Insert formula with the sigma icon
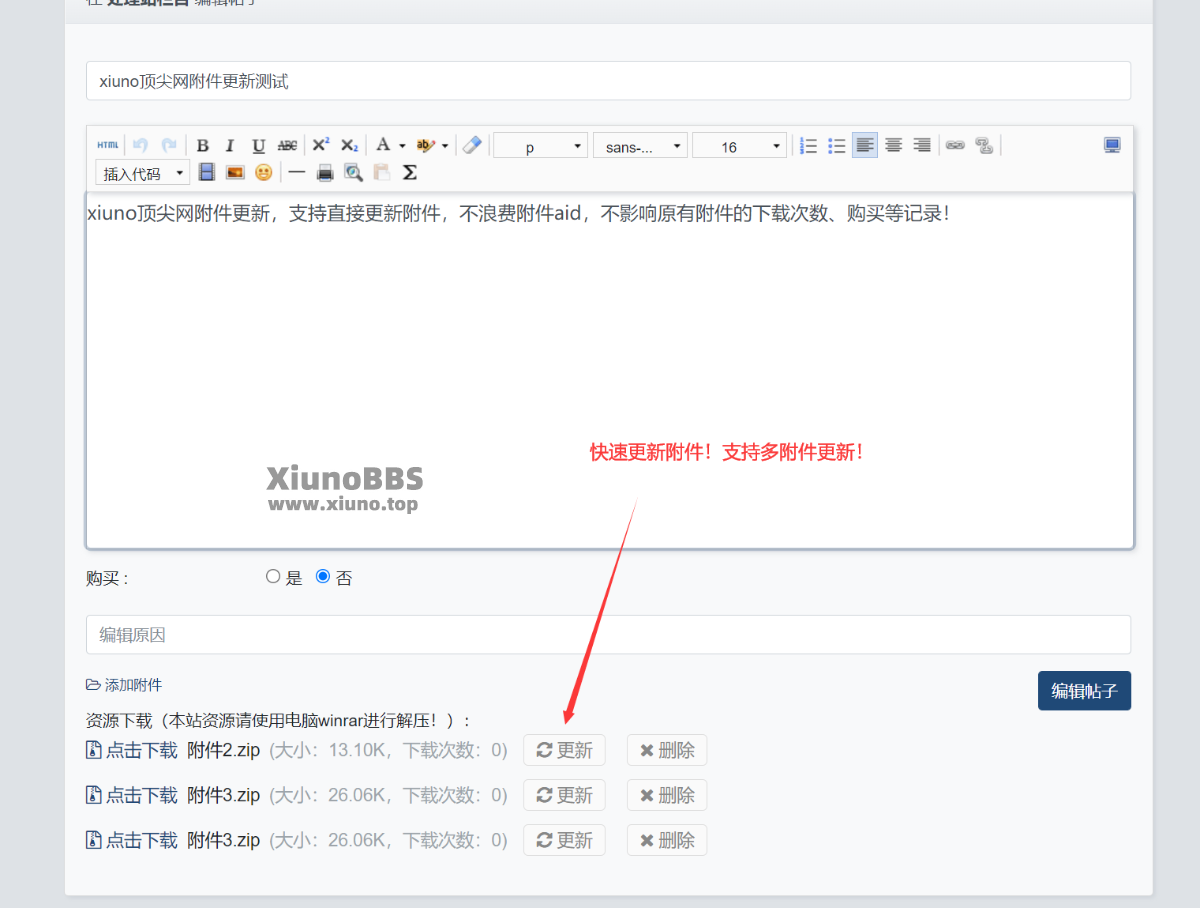The image size is (1200, 908). tap(409, 173)
